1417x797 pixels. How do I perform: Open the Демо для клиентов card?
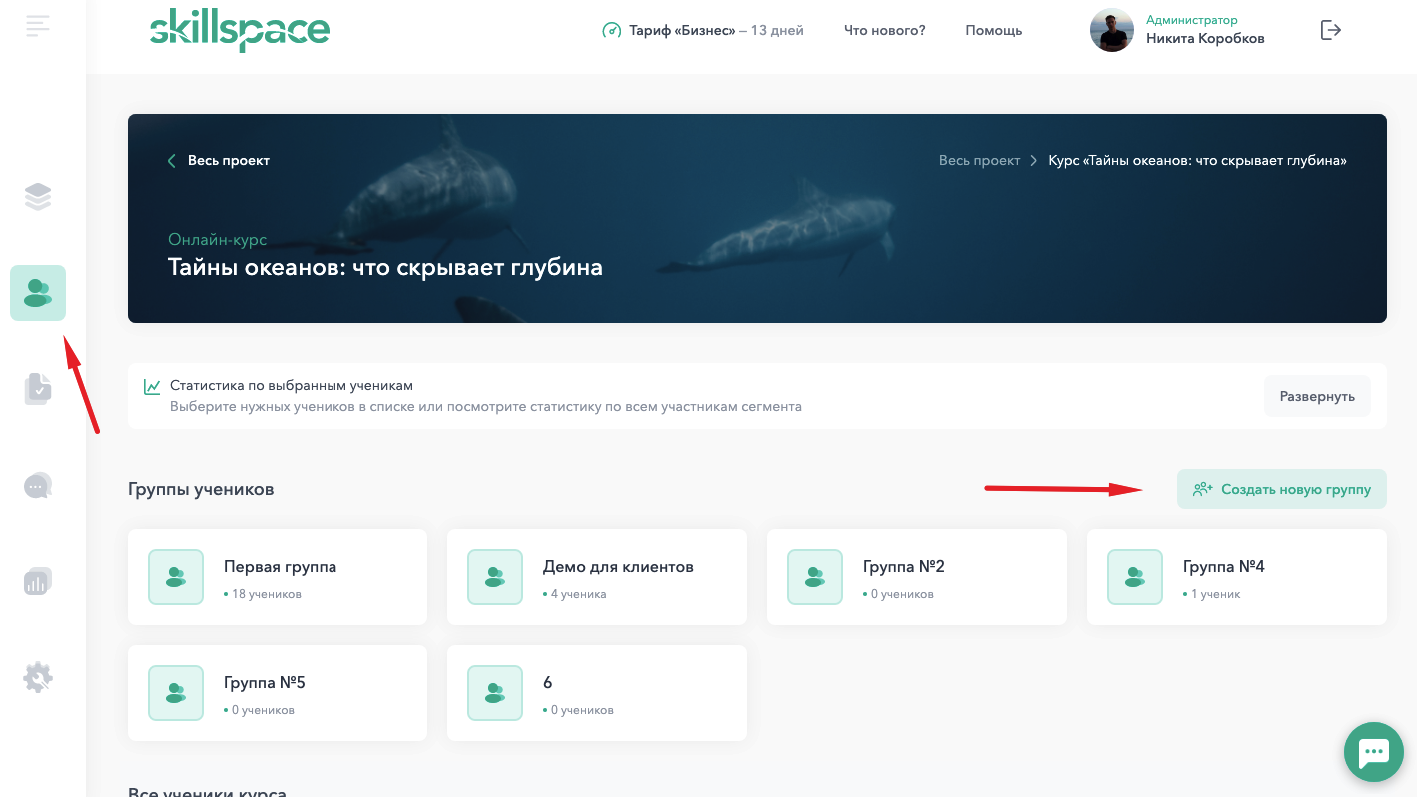pyautogui.click(x=597, y=577)
